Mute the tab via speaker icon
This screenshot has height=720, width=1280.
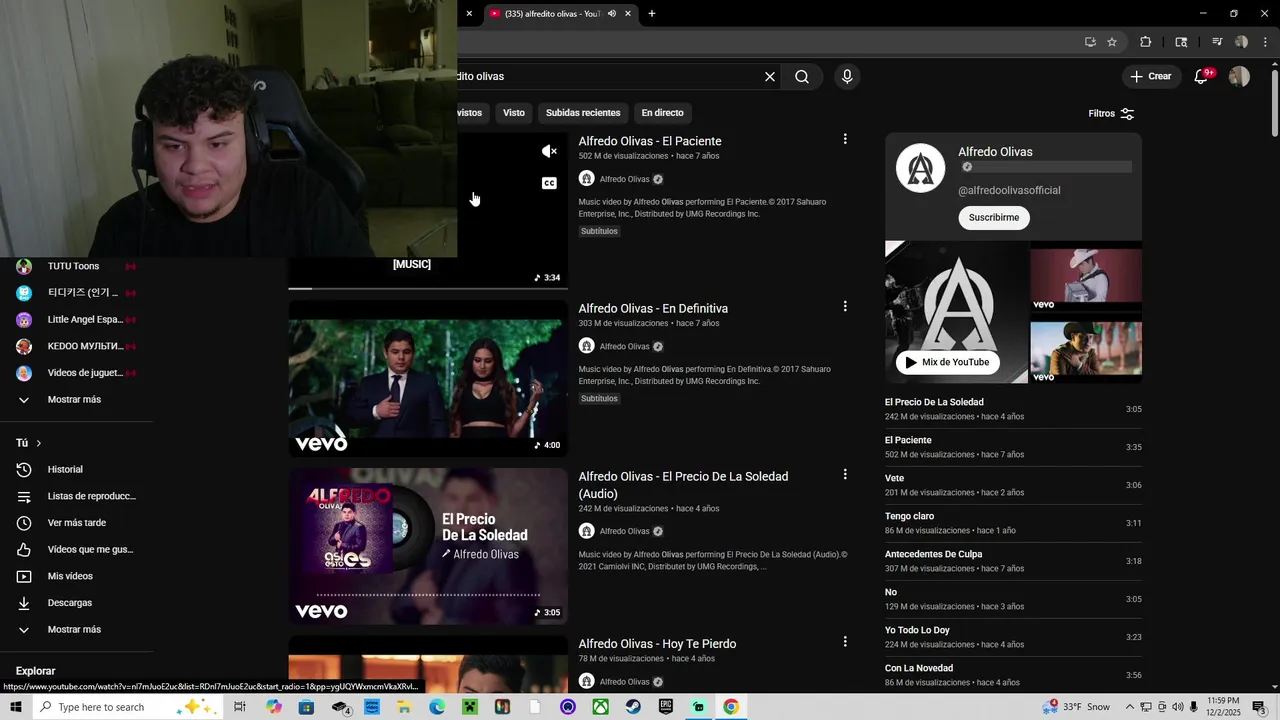click(x=611, y=14)
